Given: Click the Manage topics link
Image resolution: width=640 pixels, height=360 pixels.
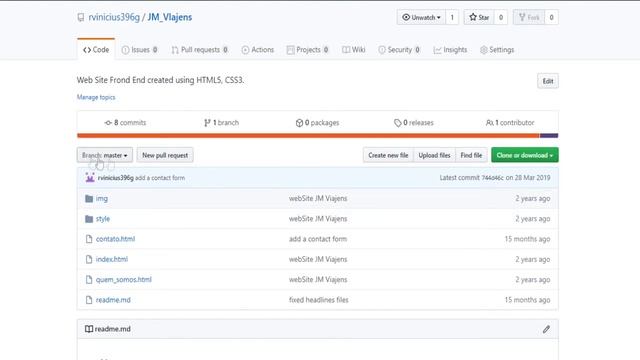Looking at the screenshot, I should pos(96,97).
